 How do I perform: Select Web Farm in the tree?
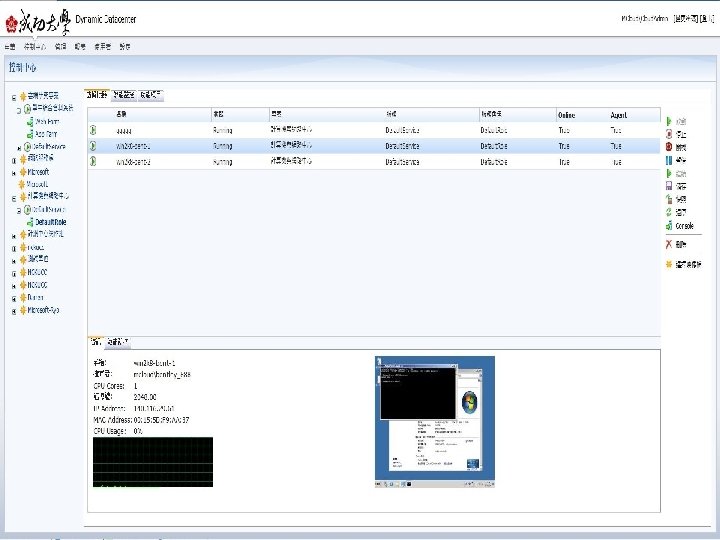click(x=47, y=122)
